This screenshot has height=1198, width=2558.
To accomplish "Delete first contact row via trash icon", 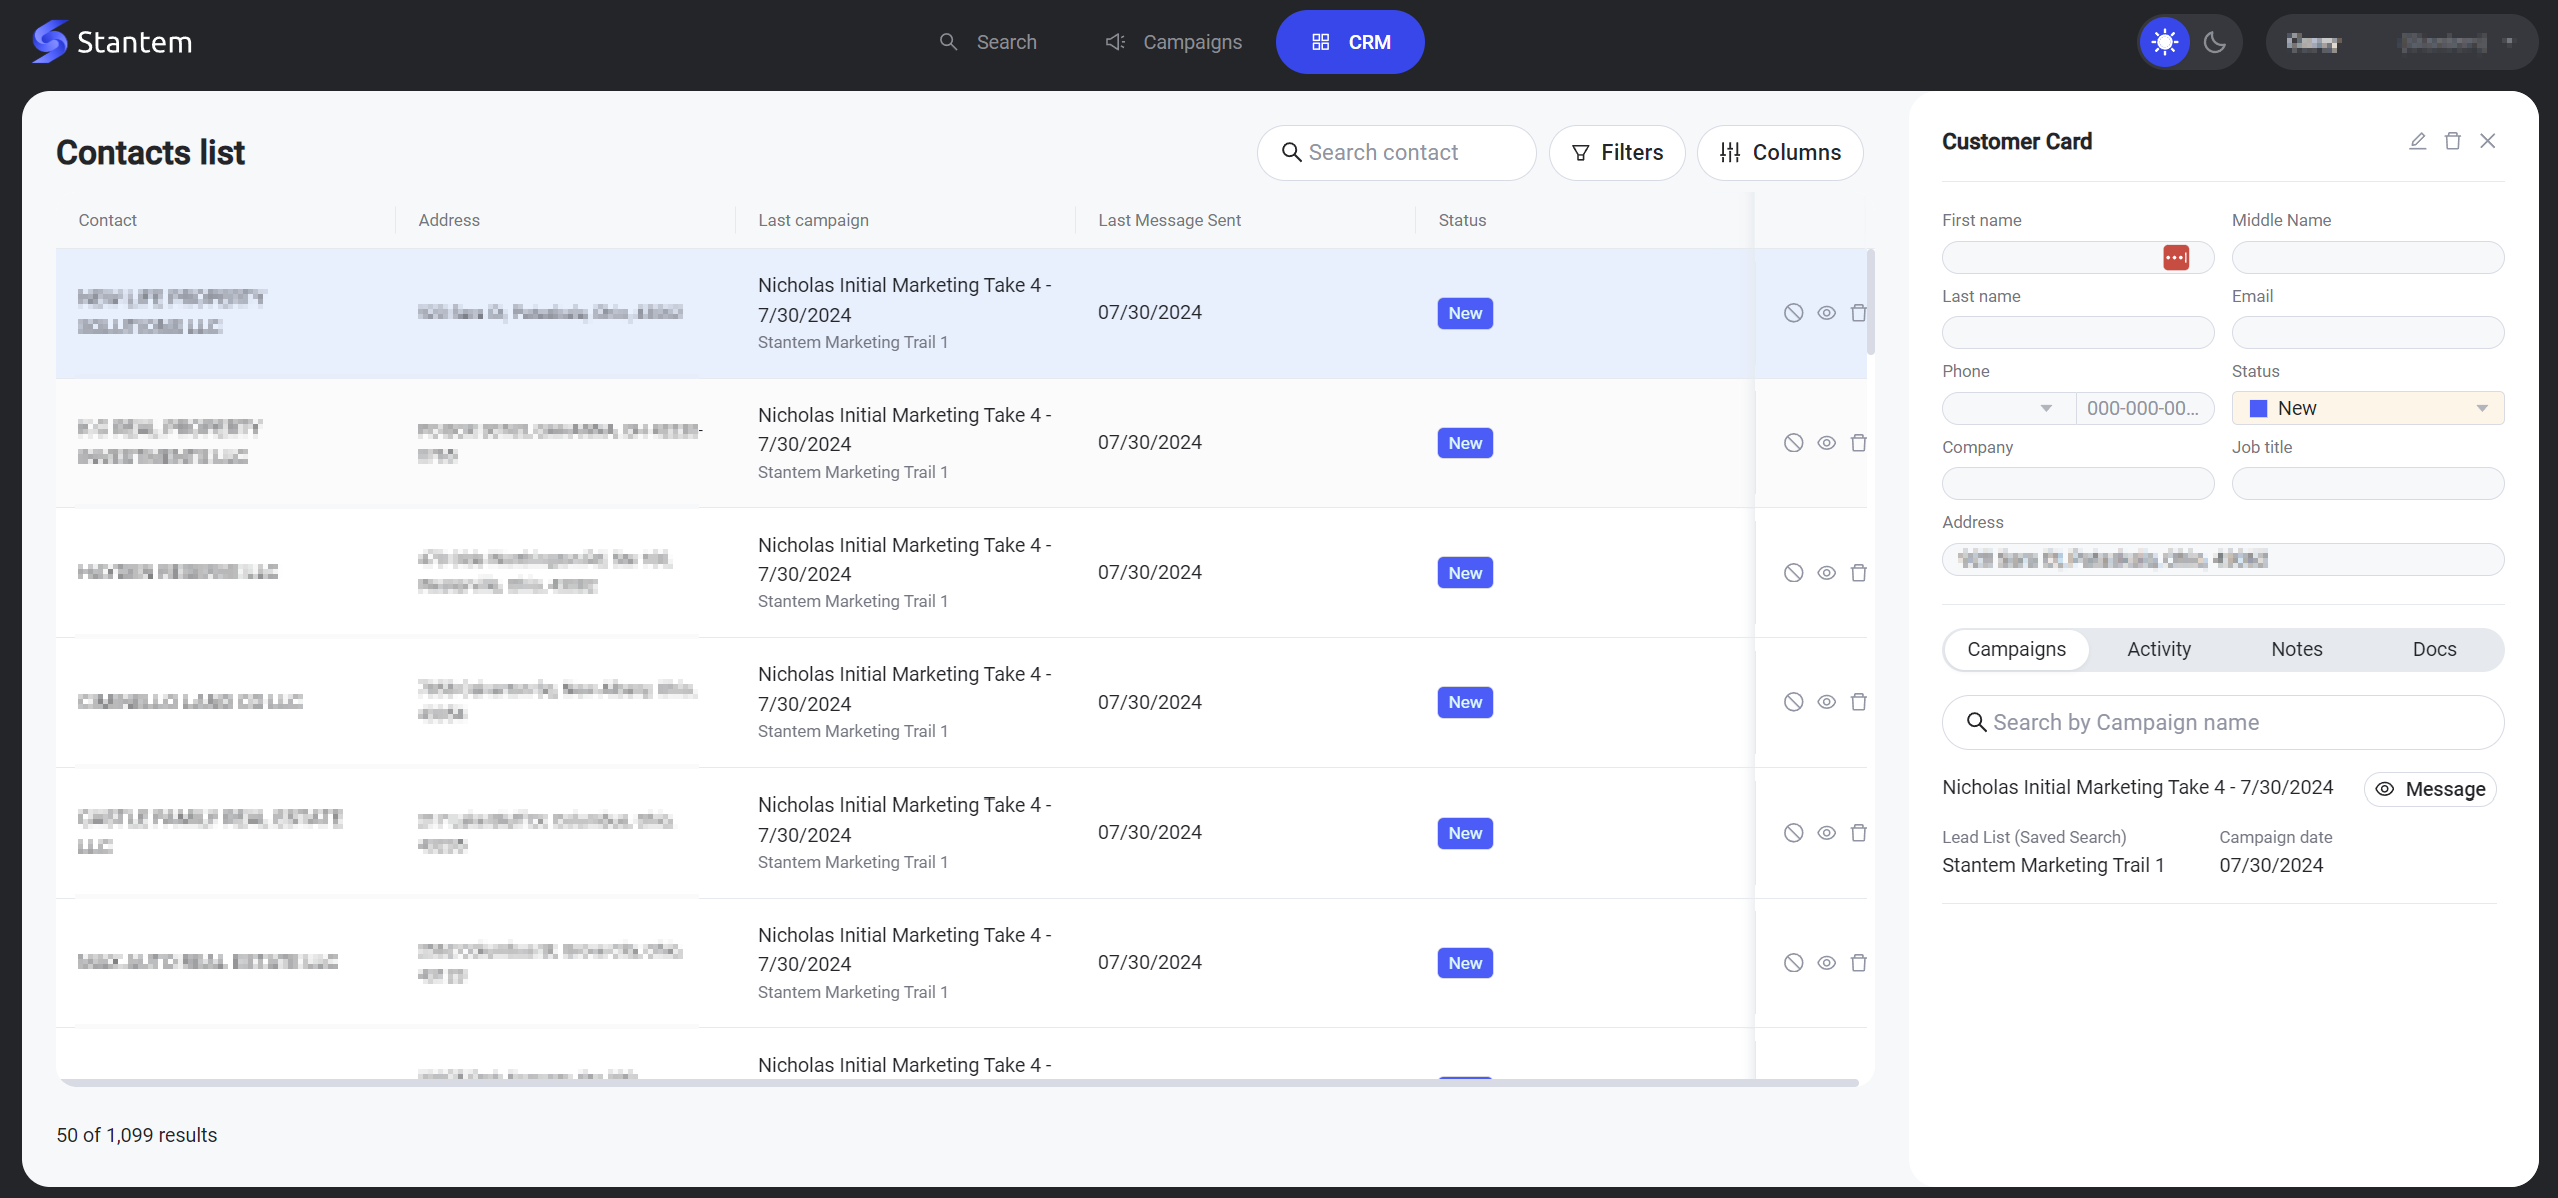I will tap(1858, 313).
